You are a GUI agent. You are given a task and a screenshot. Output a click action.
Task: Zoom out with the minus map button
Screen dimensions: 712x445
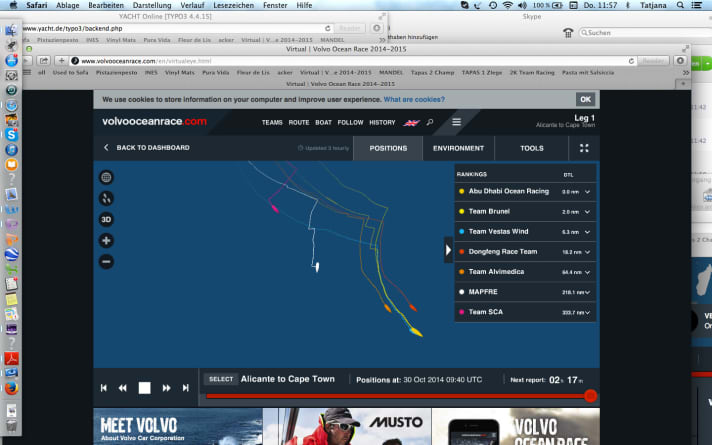coord(106,262)
